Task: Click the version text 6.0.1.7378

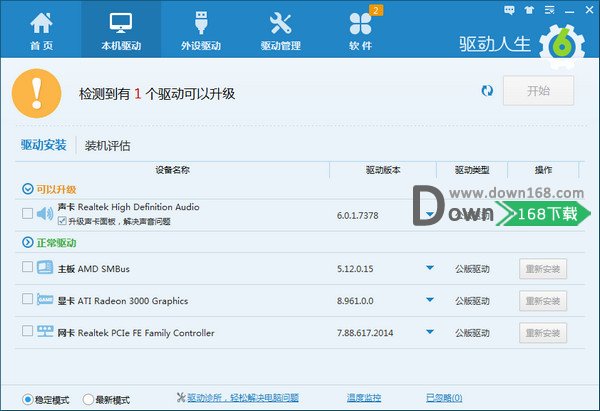Action: click(357, 215)
